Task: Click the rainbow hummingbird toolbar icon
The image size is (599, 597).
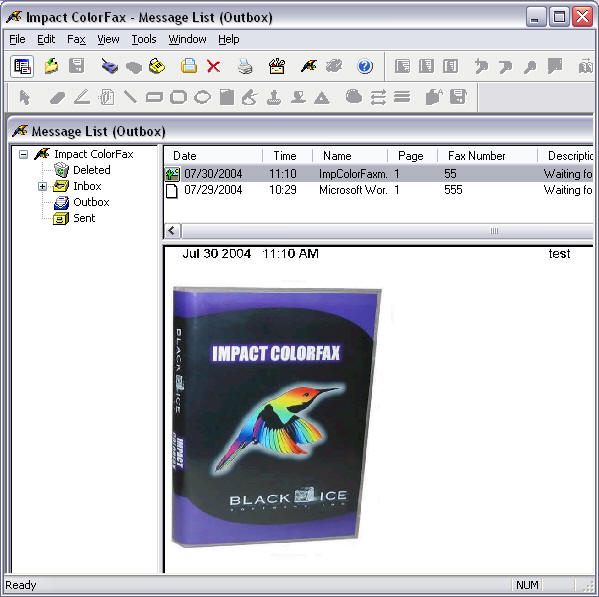Action: (309, 66)
